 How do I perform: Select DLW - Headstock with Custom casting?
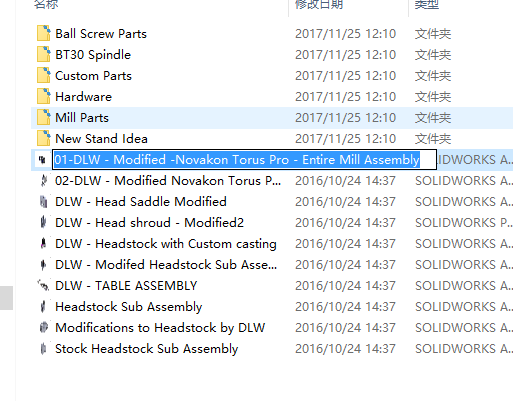166,244
